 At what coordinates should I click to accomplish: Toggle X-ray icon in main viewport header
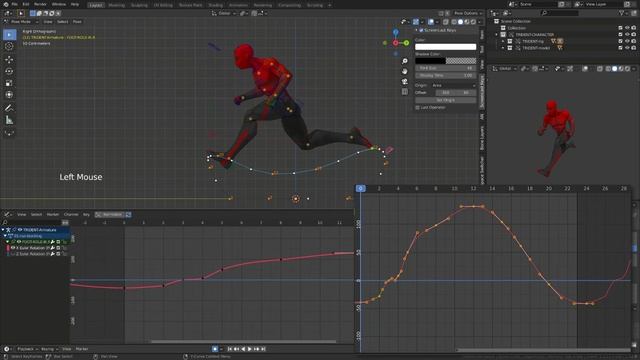click(446, 22)
